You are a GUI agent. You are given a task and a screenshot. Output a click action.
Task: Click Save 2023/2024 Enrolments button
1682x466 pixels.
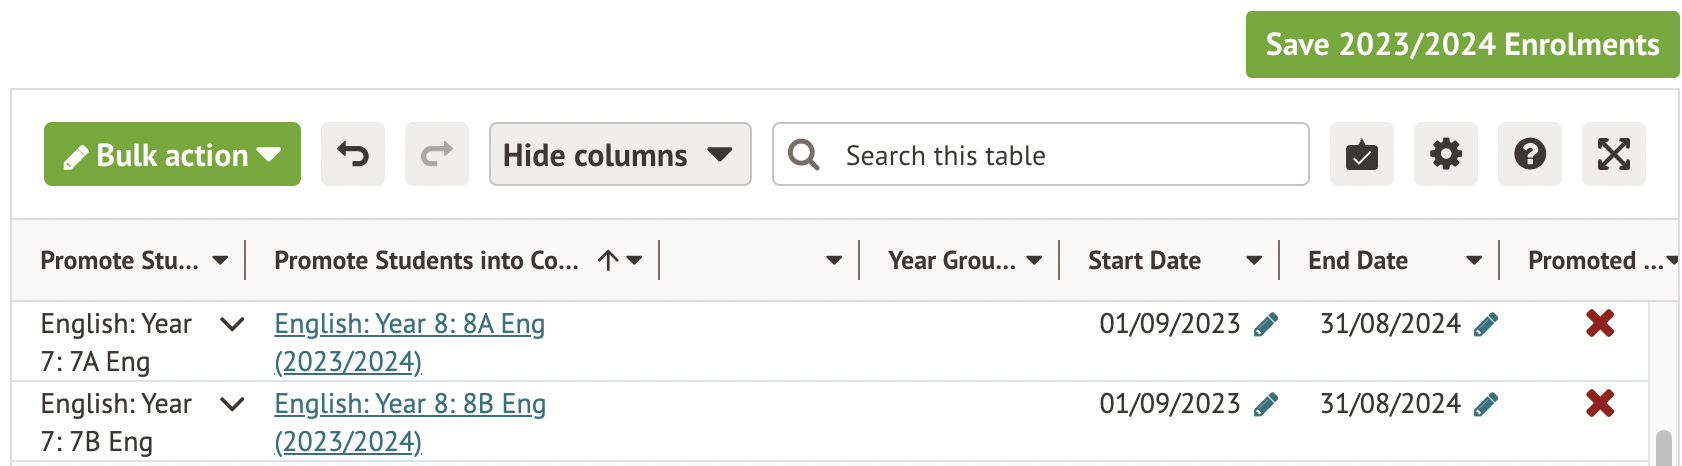[1462, 44]
